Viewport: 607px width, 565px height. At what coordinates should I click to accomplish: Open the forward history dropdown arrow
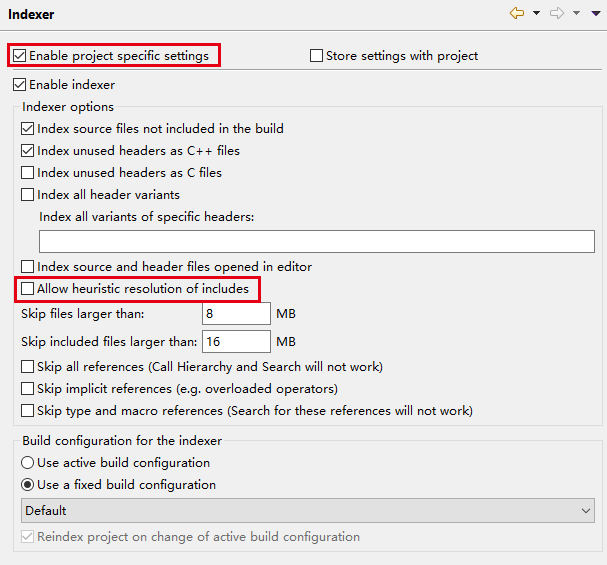click(x=576, y=14)
